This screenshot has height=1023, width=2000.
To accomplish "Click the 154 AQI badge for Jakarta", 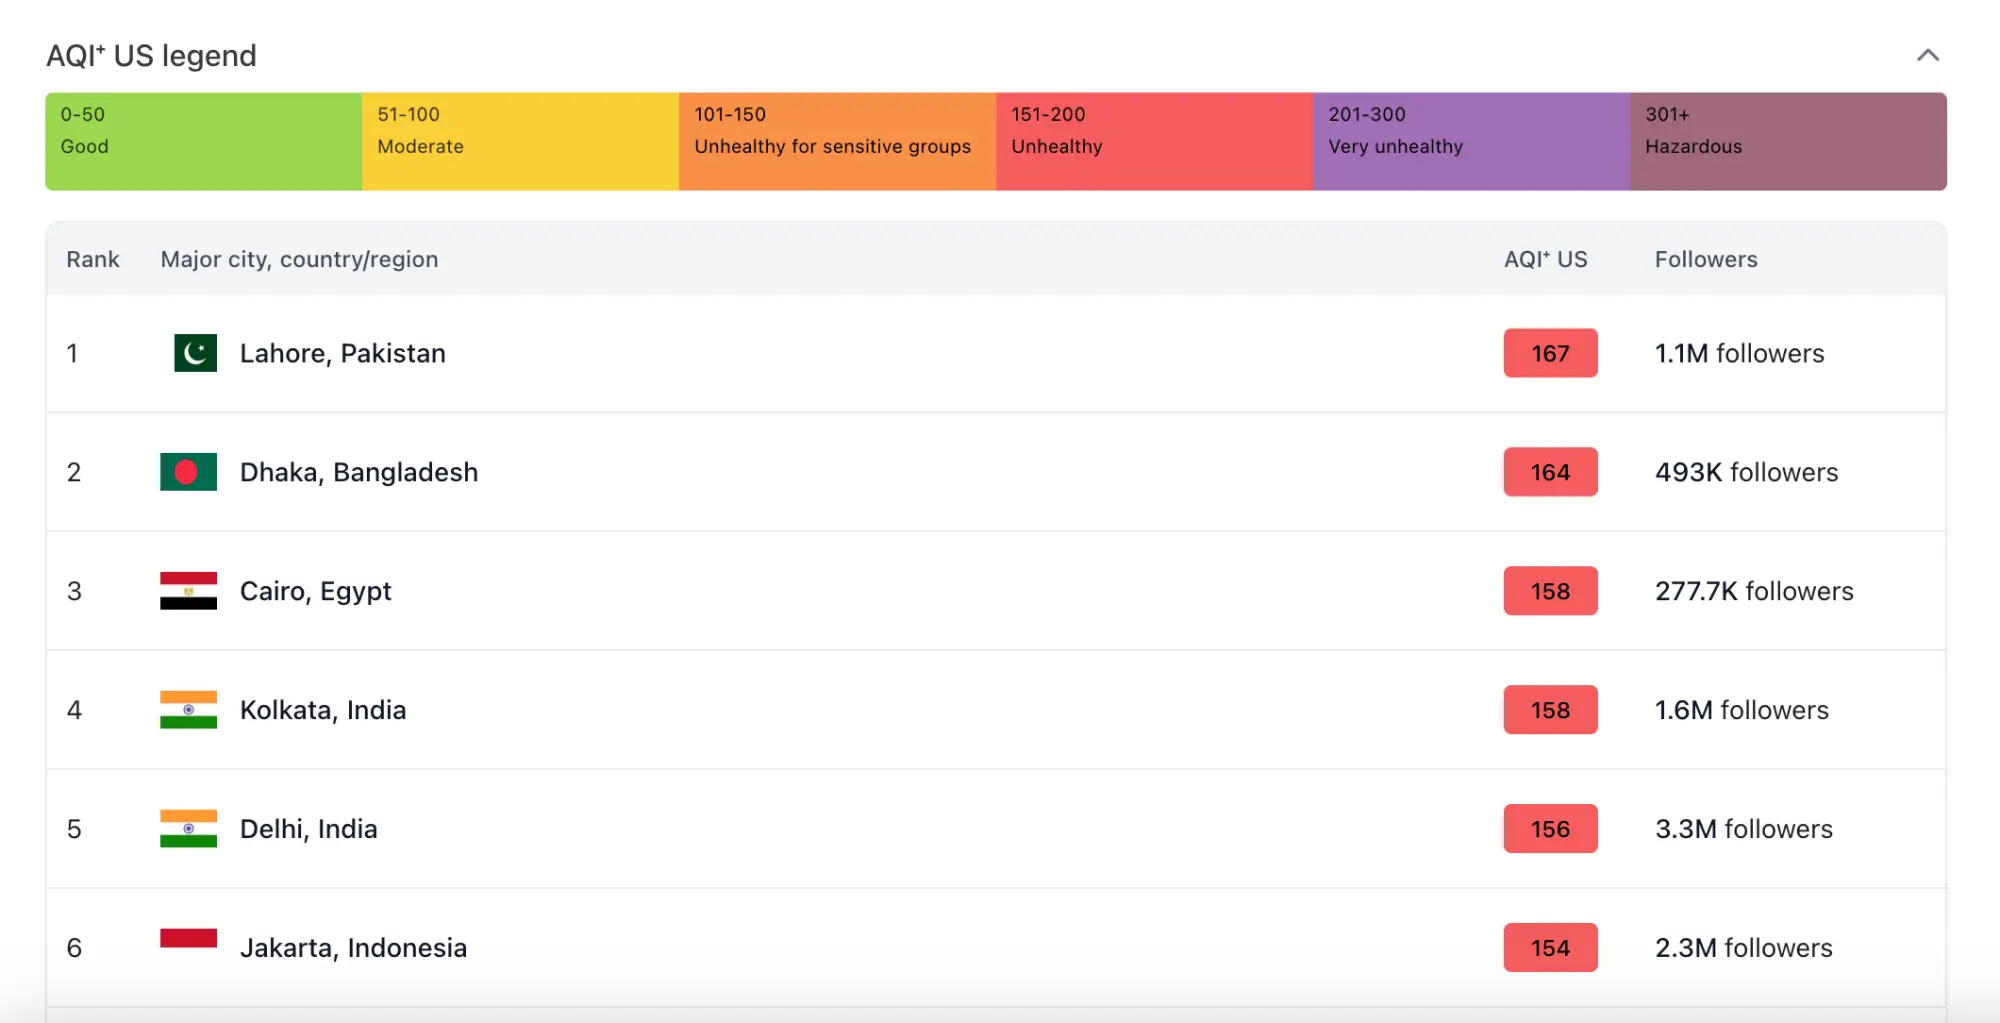I will pyautogui.click(x=1550, y=948).
